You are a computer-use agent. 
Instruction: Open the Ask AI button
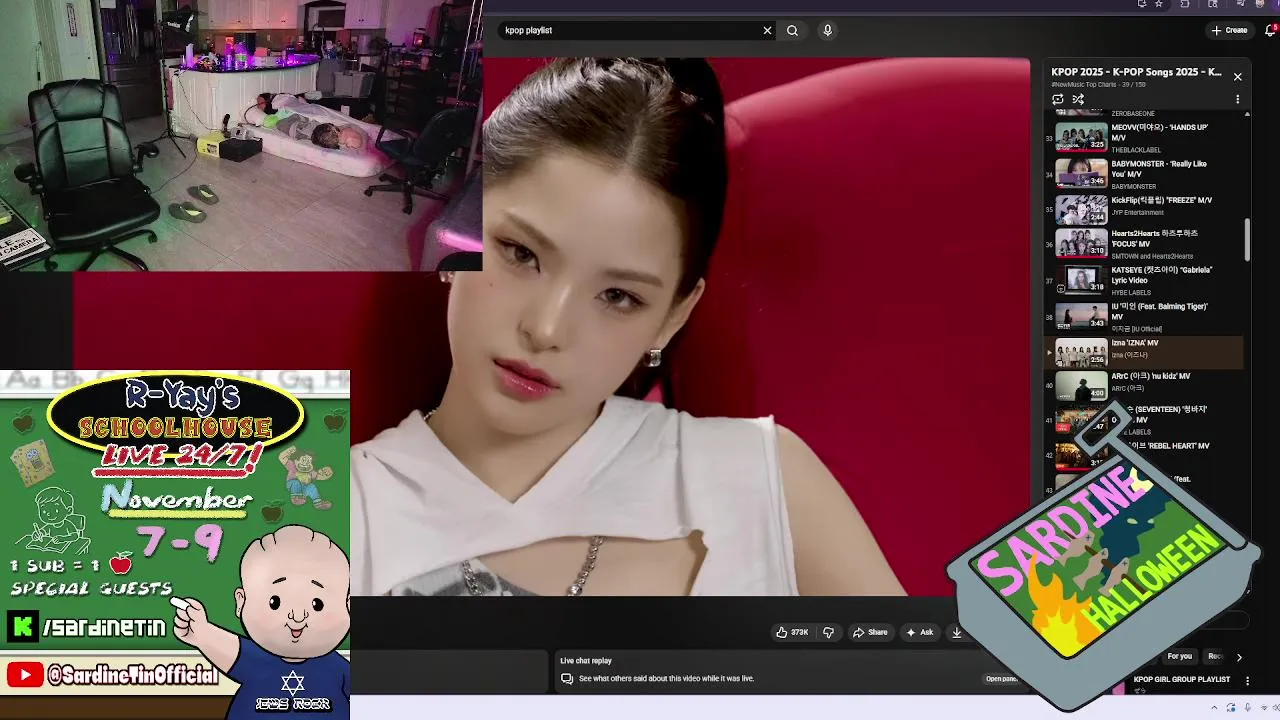point(920,632)
